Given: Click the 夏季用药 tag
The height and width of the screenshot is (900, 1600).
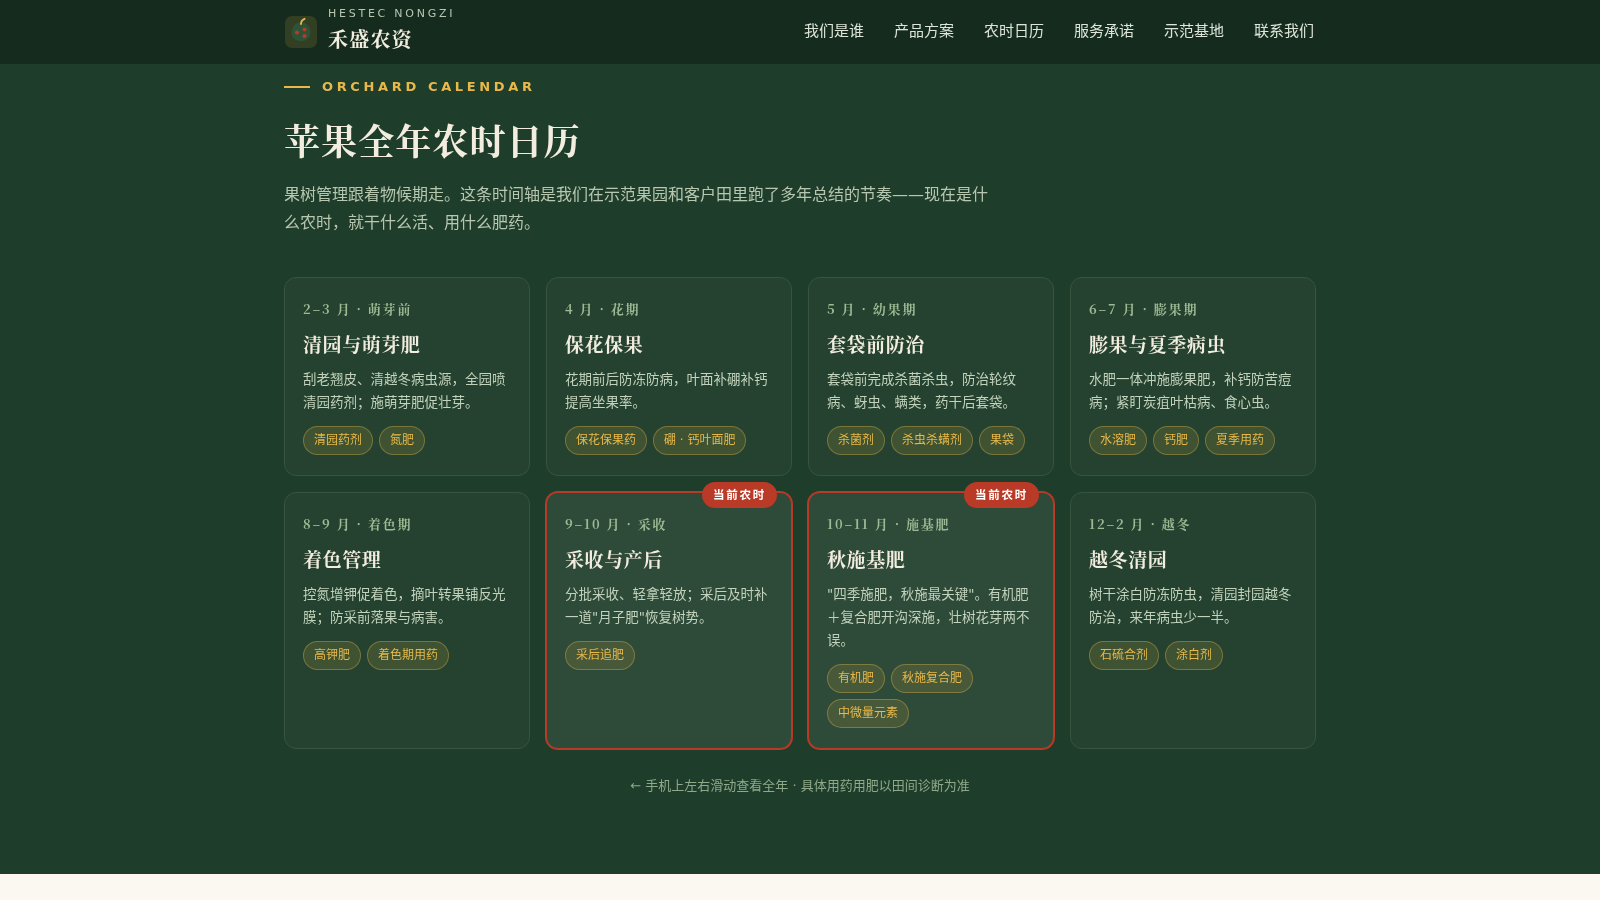Looking at the screenshot, I should (1240, 440).
